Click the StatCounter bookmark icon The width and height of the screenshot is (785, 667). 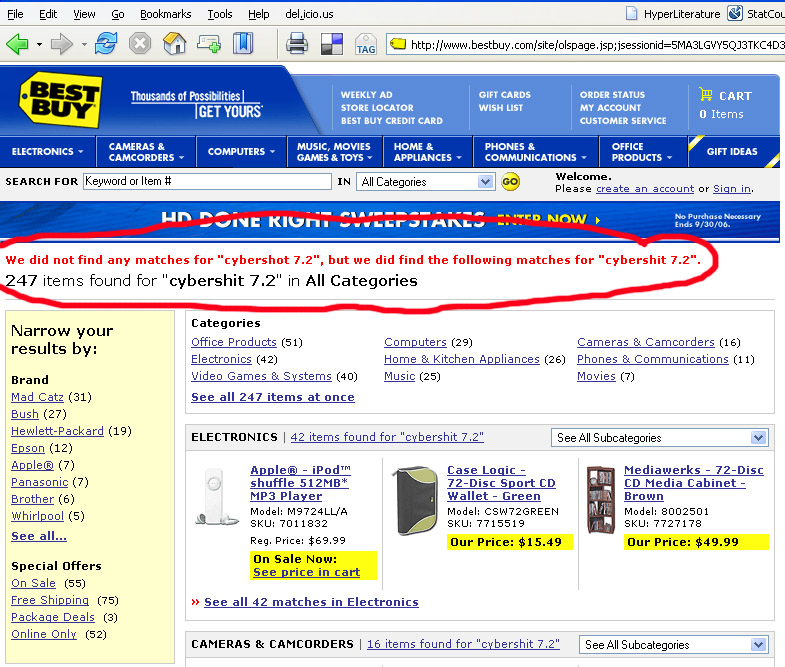pyautogui.click(x=734, y=14)
